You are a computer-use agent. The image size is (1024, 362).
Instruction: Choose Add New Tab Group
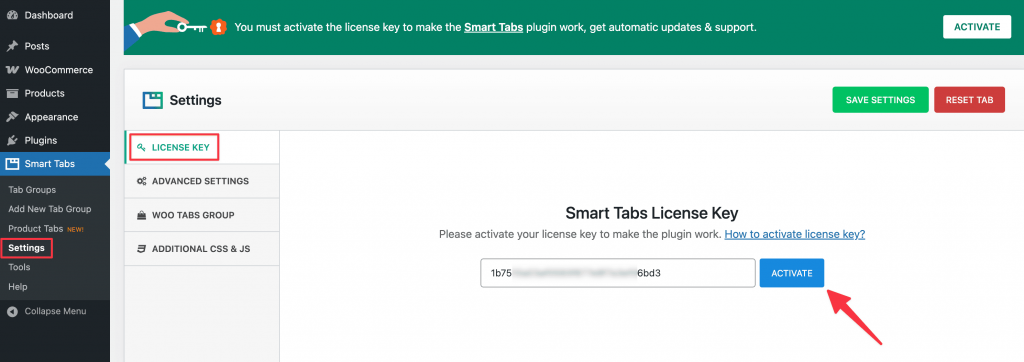tap(50, 209)
